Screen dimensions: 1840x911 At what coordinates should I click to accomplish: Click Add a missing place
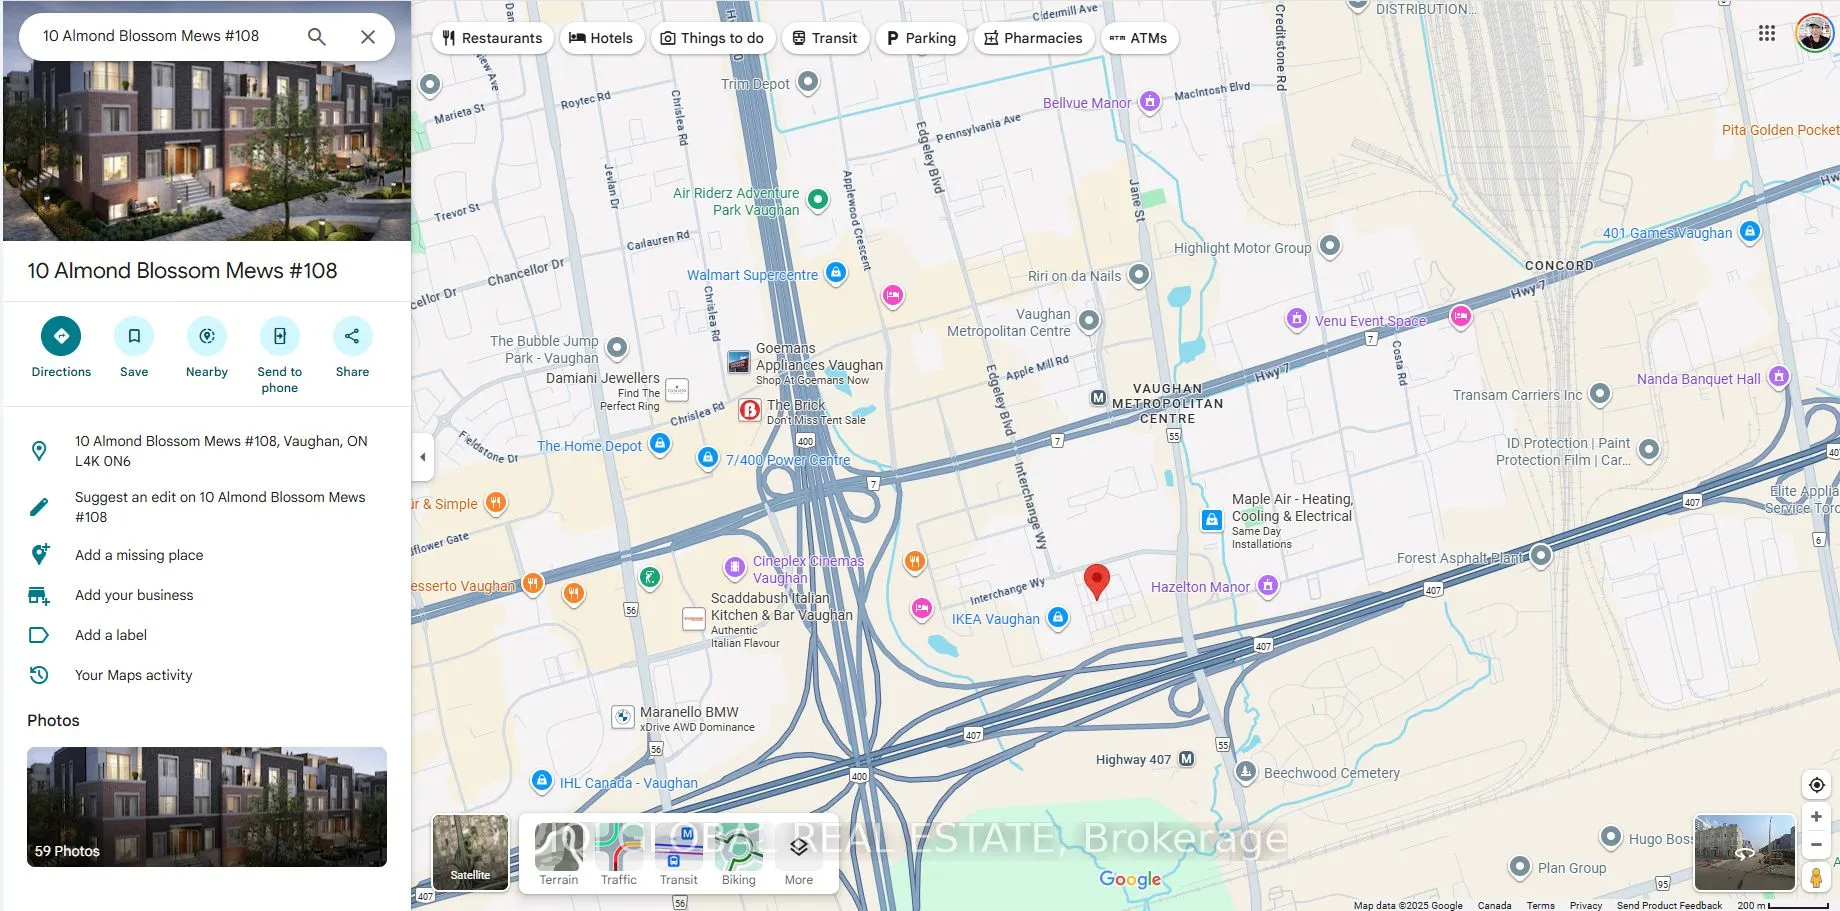[x=139, y=555]
